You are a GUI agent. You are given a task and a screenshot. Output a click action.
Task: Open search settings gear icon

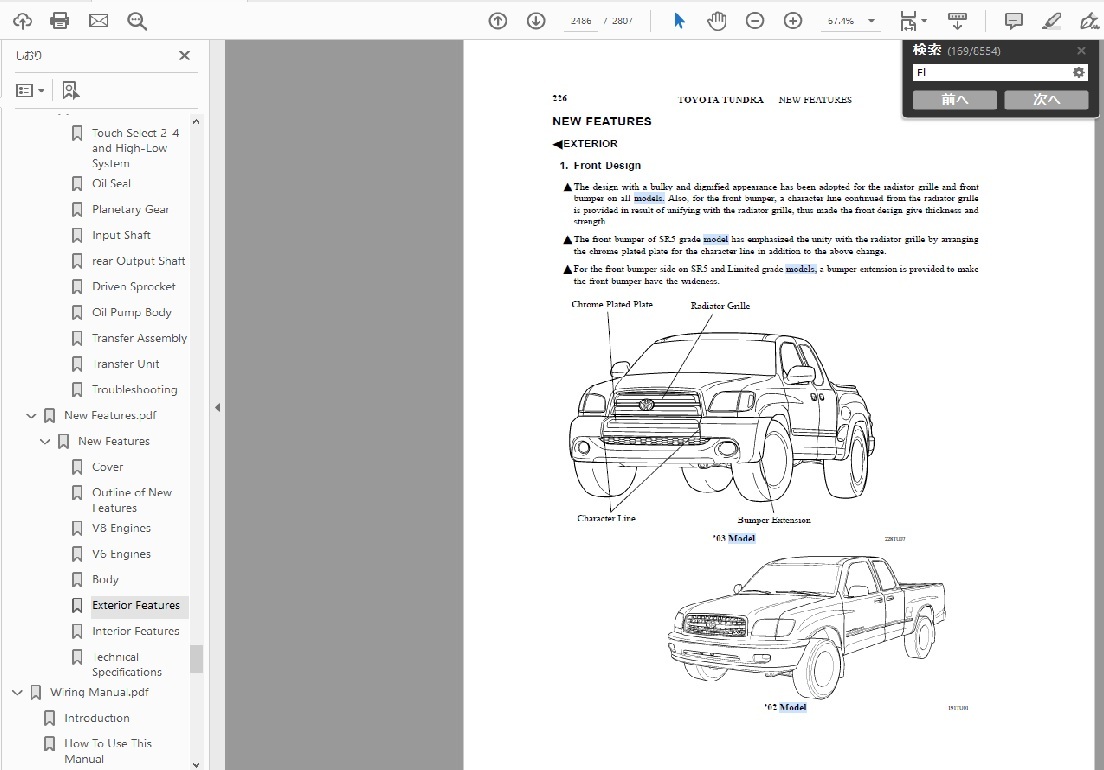tap(1078, 72)
